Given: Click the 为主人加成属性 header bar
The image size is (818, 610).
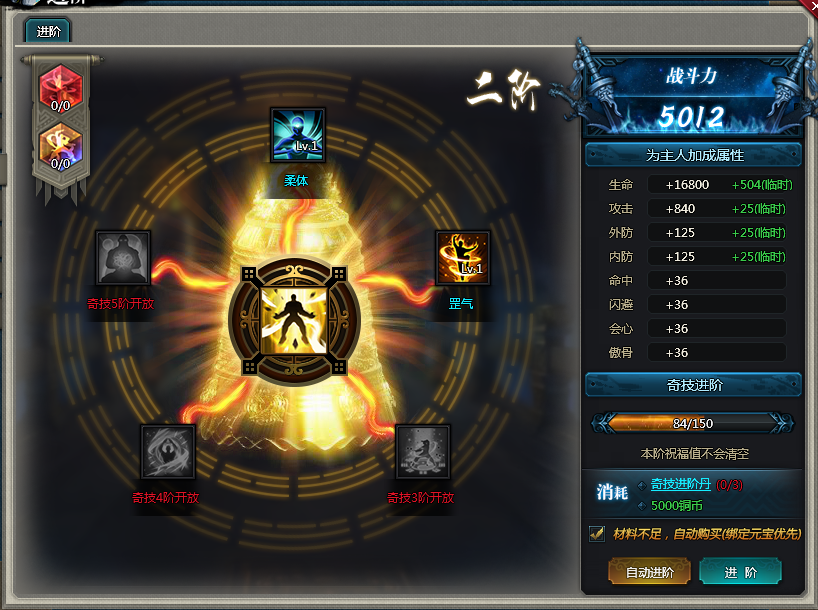Looking at the screenshot, I should point(693,155).
